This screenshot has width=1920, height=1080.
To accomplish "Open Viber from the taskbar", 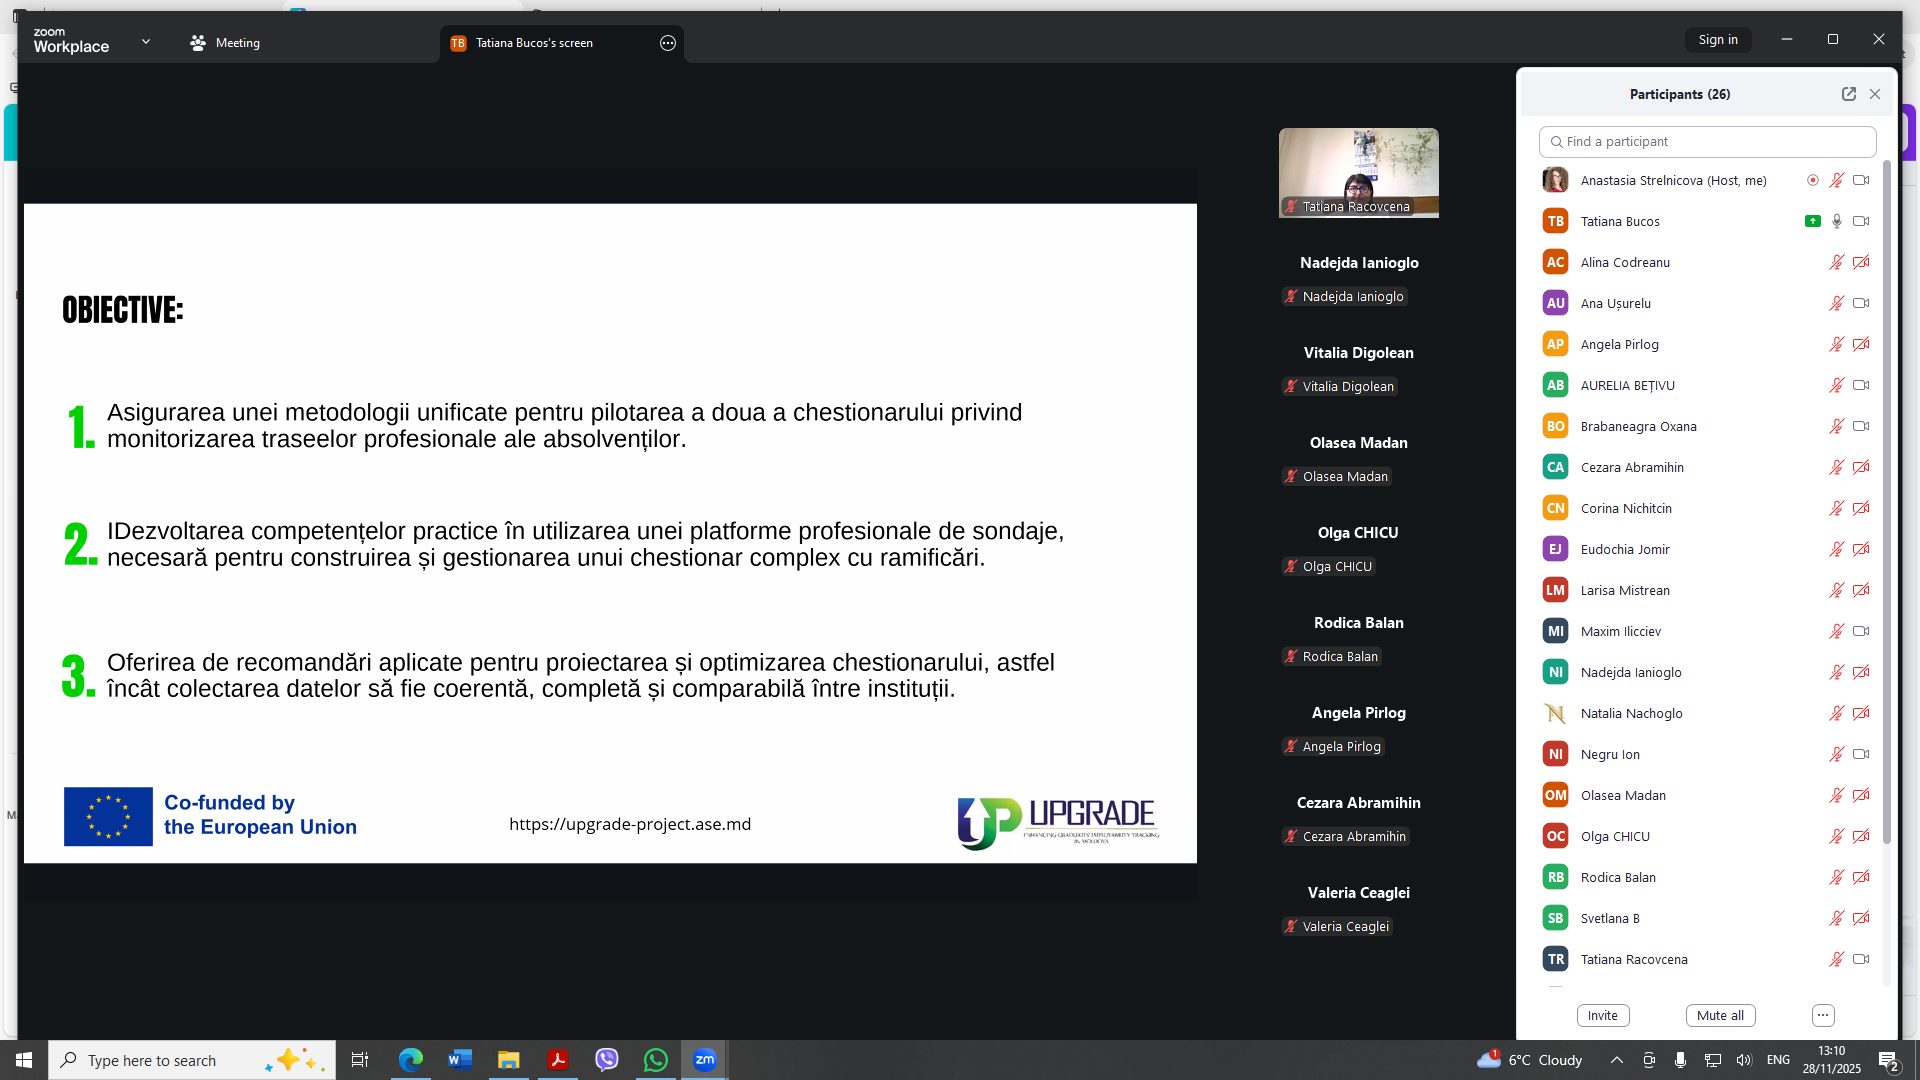I will pos(607,1060).
